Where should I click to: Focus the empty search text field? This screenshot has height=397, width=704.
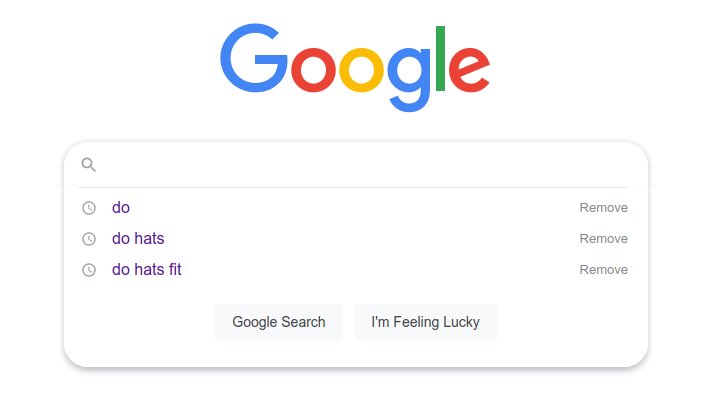click(364, 165)
